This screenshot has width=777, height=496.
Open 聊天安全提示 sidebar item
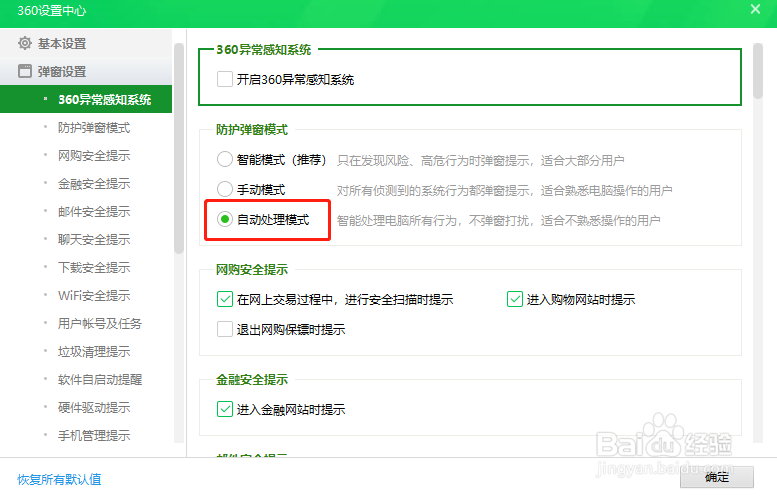[94, 240]
